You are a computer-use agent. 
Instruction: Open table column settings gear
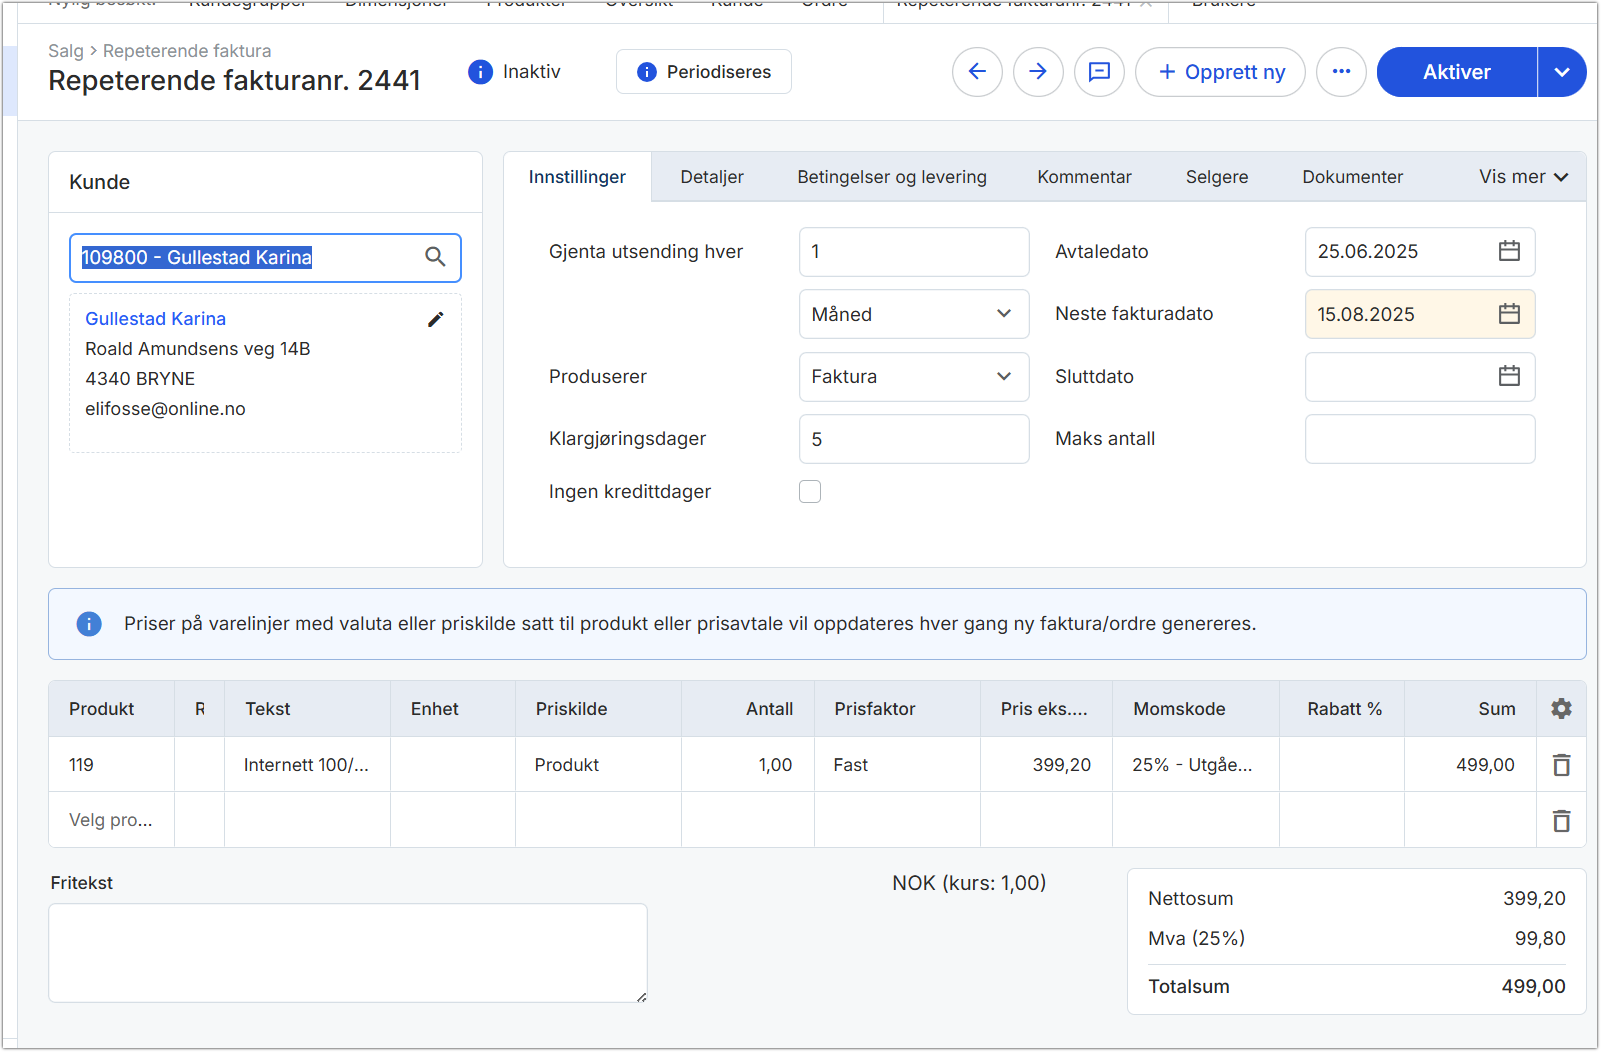click(1561, 709)
